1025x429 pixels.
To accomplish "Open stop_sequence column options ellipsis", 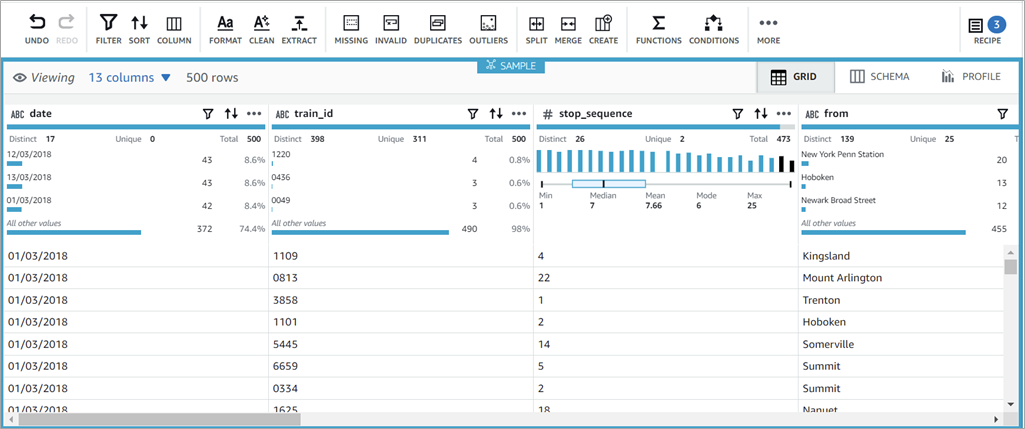I will (x=784, y=114).
